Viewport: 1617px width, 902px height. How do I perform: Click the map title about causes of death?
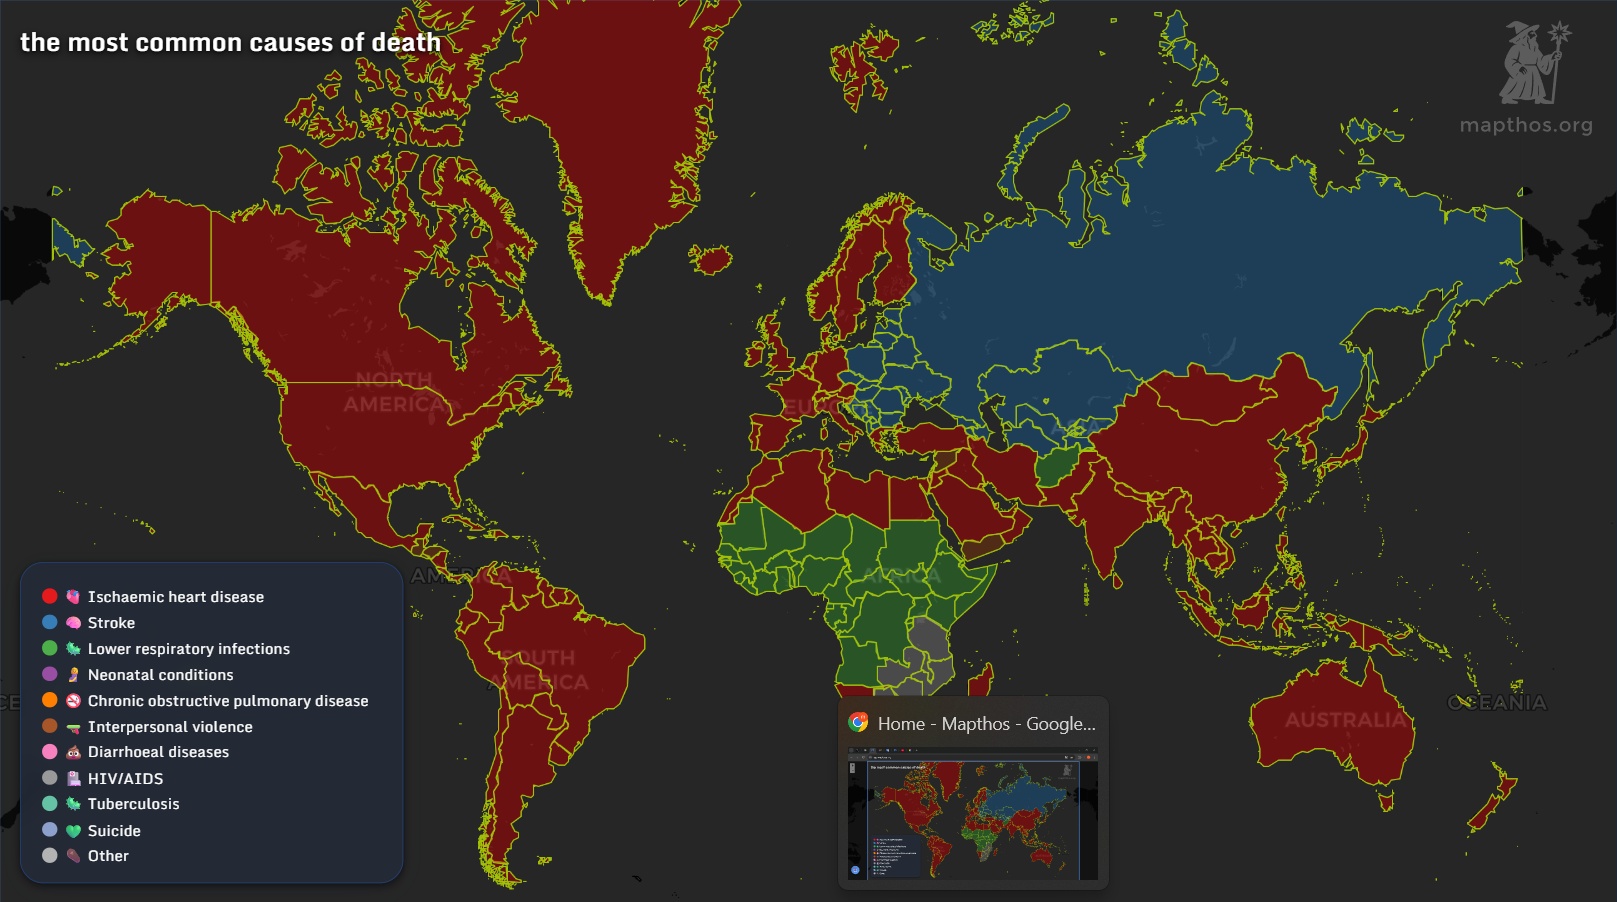pos(230,42)
